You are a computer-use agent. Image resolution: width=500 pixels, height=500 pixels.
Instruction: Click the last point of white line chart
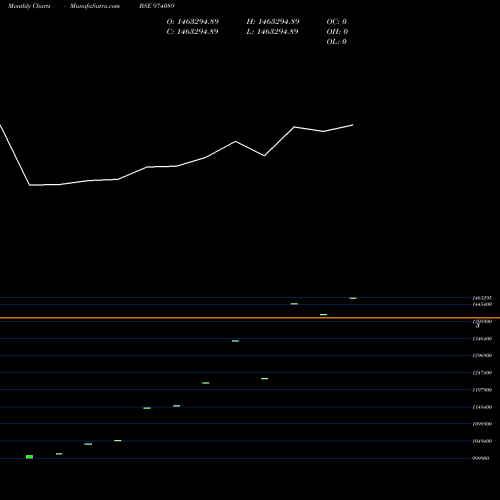tap(353, 125)
